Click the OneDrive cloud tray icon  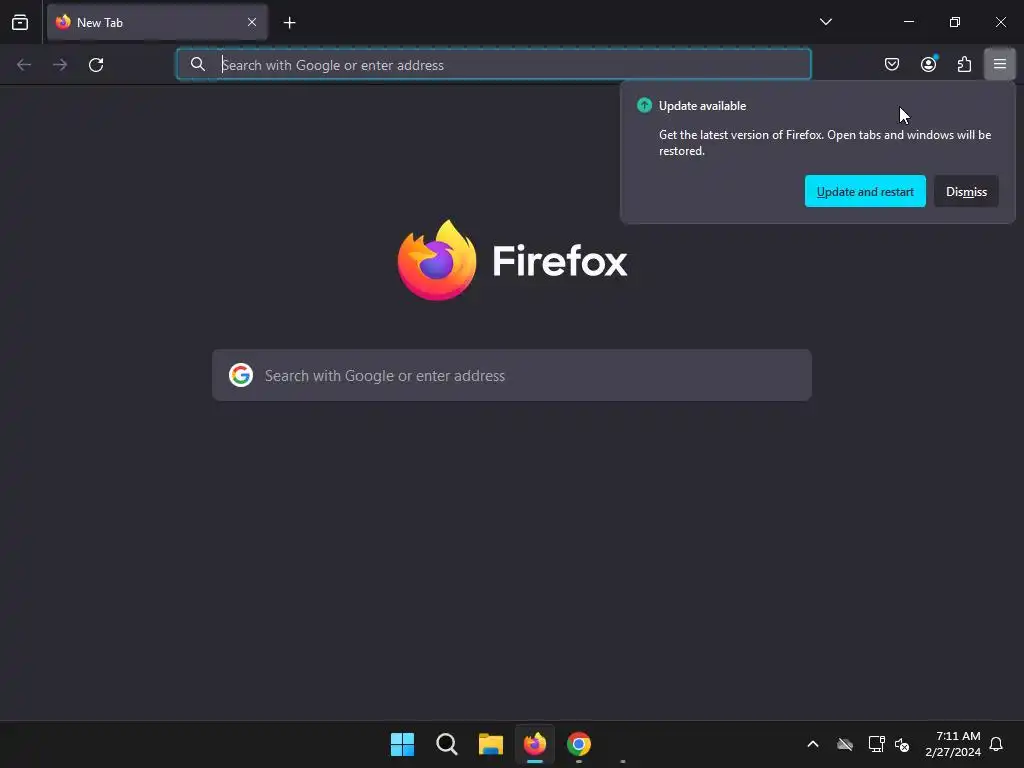(844, 744)
